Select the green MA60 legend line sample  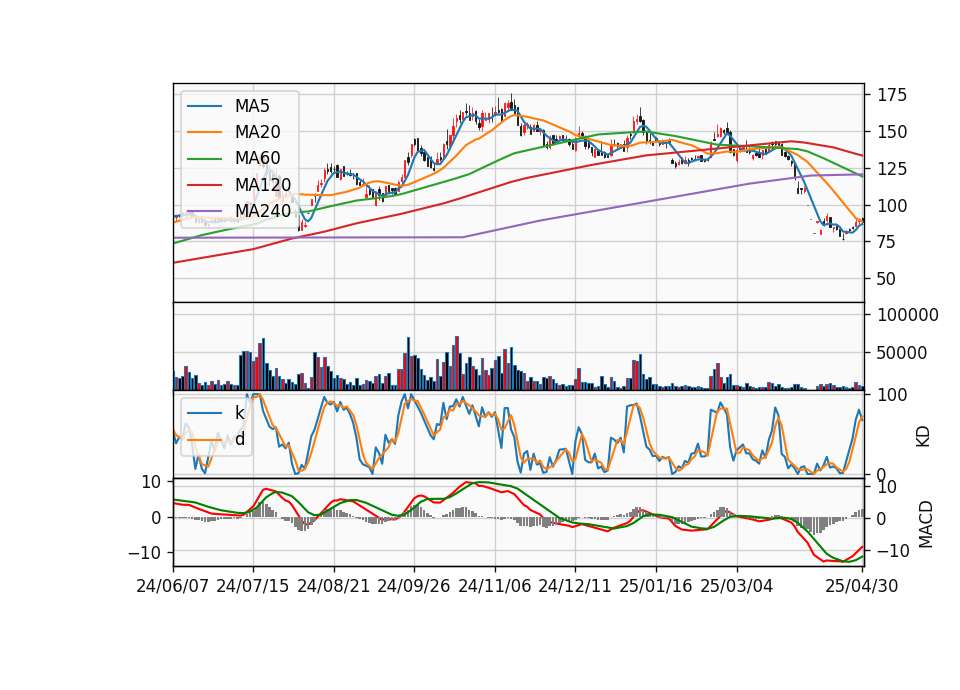pyautogui.click(x=204, y=159)
